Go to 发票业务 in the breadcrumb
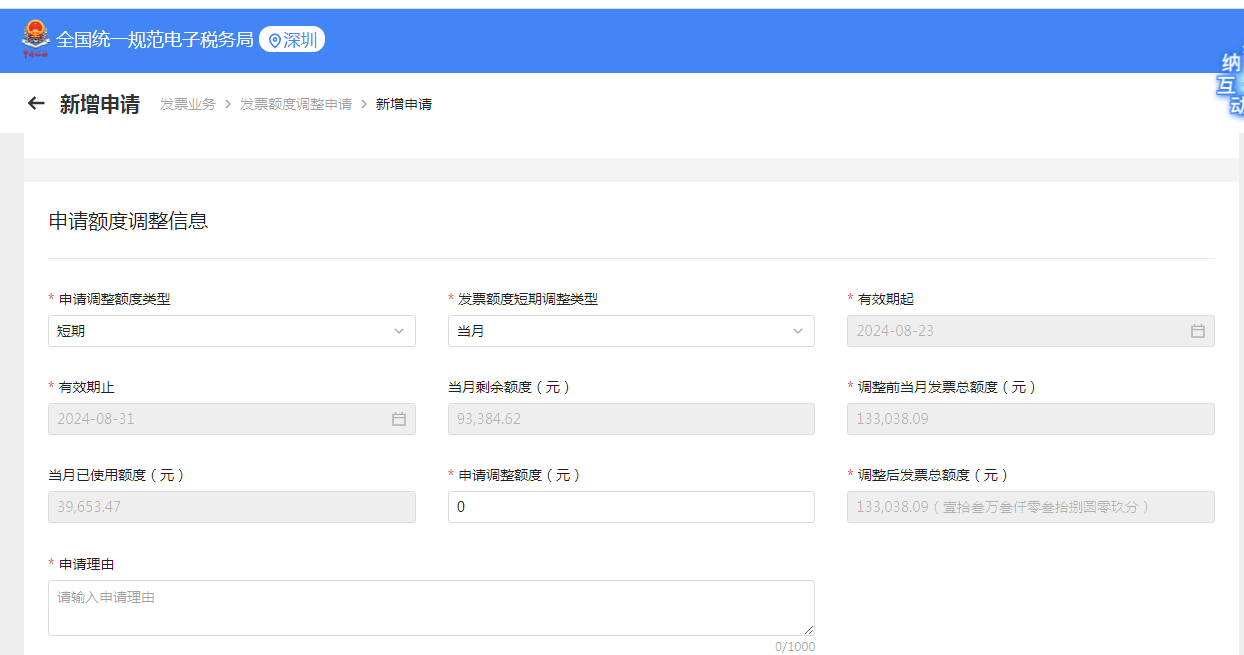The image size is (1244, 655). click(188, 104)
